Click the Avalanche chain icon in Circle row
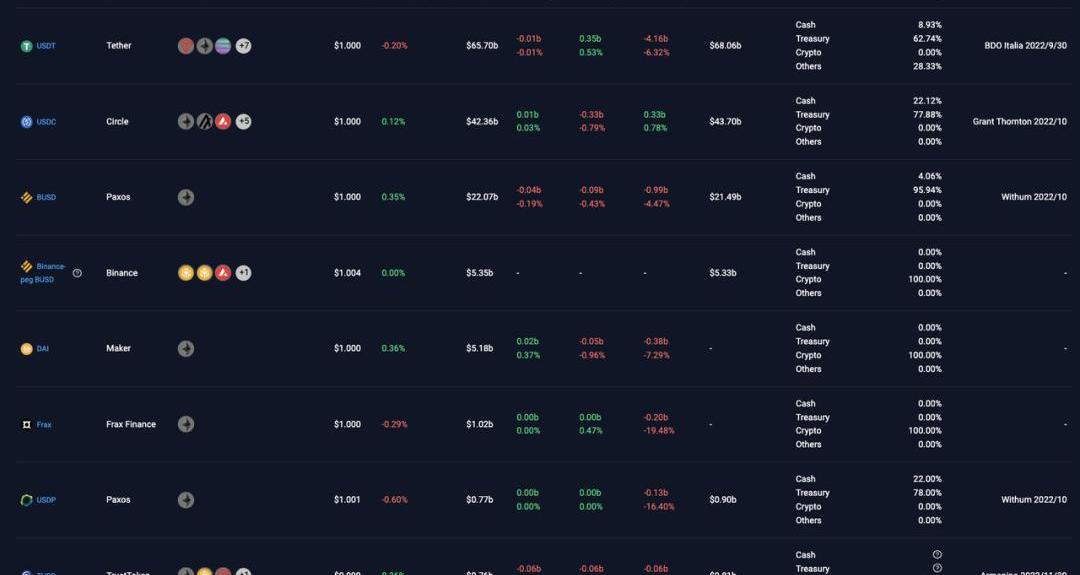The image size is (1080, 575). pyautogui.click(x=223, y=122)
